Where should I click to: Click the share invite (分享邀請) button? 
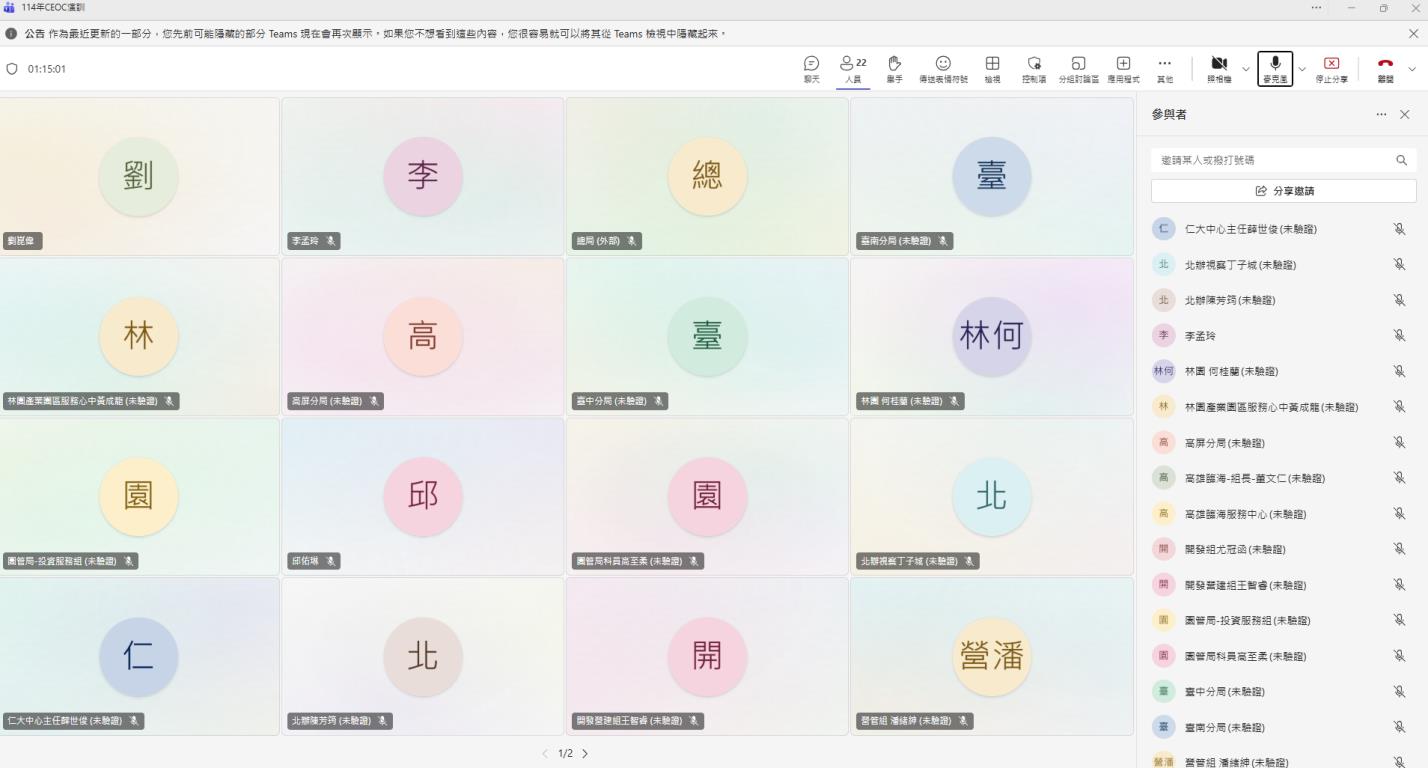coord(1283,191)
